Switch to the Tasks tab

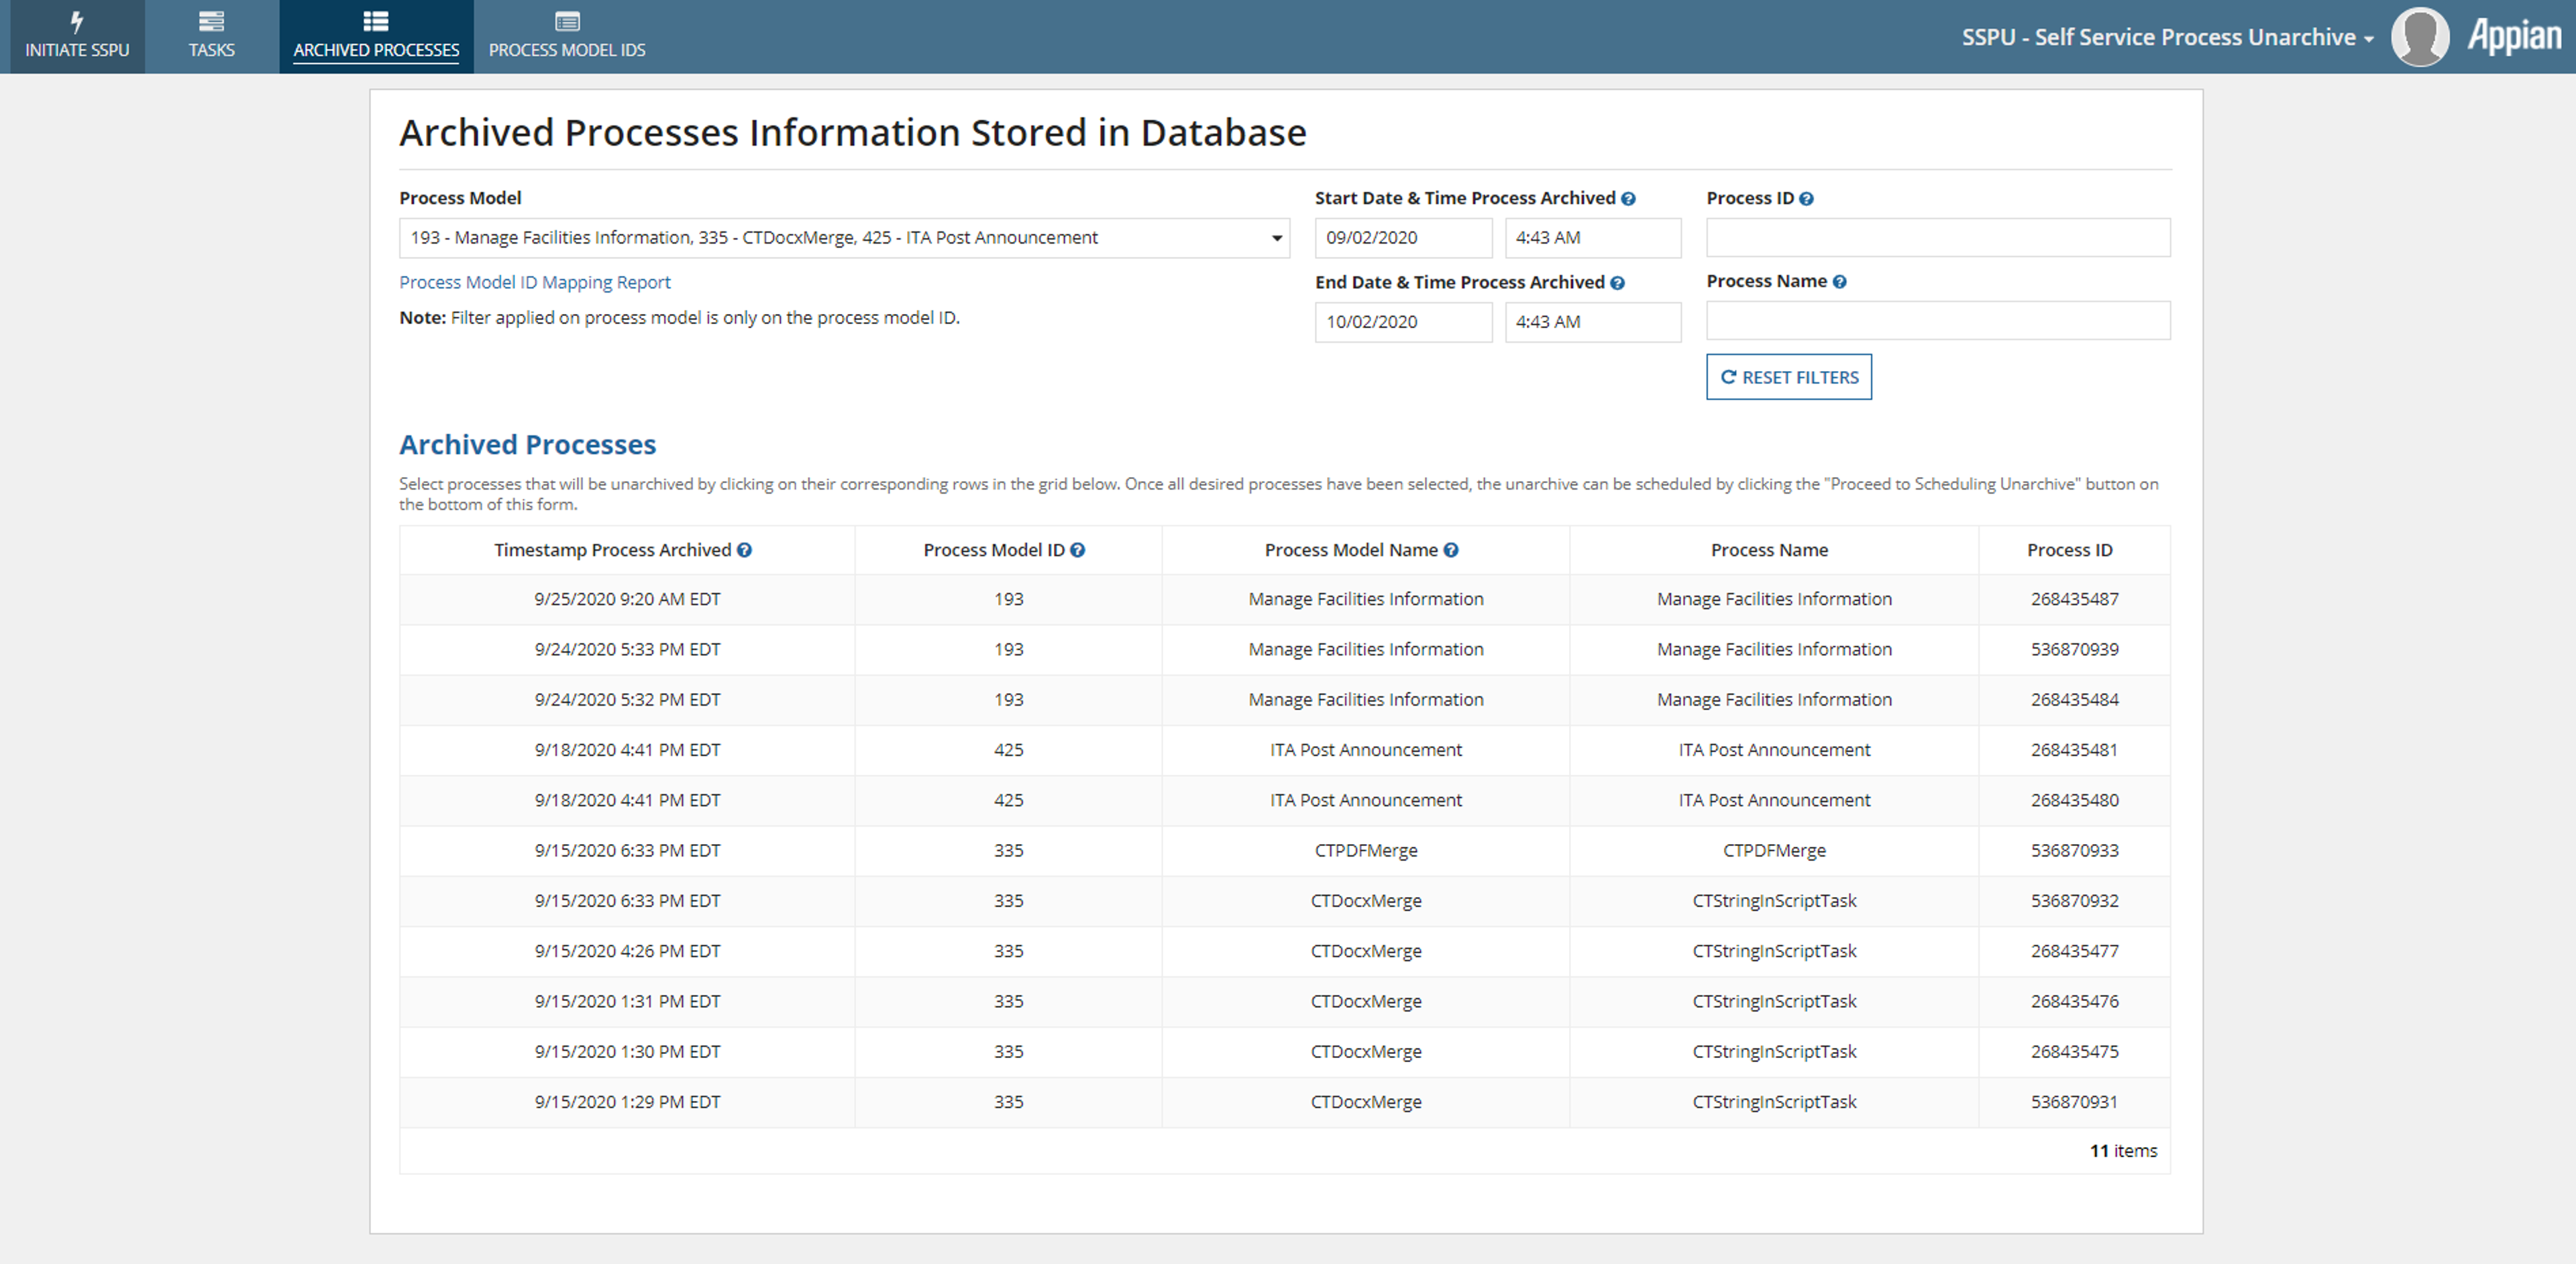(x=211, y=36)
